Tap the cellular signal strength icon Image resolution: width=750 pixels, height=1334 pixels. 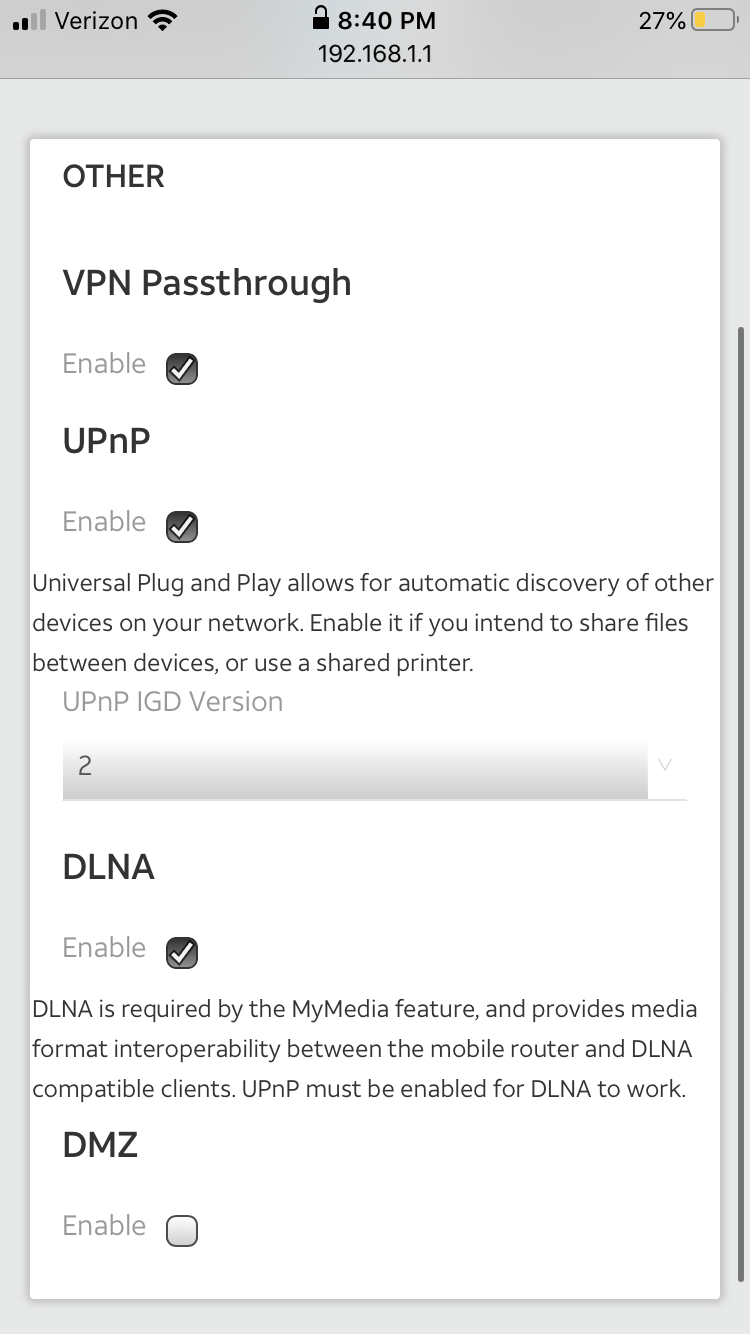click(x=30, y=22)
